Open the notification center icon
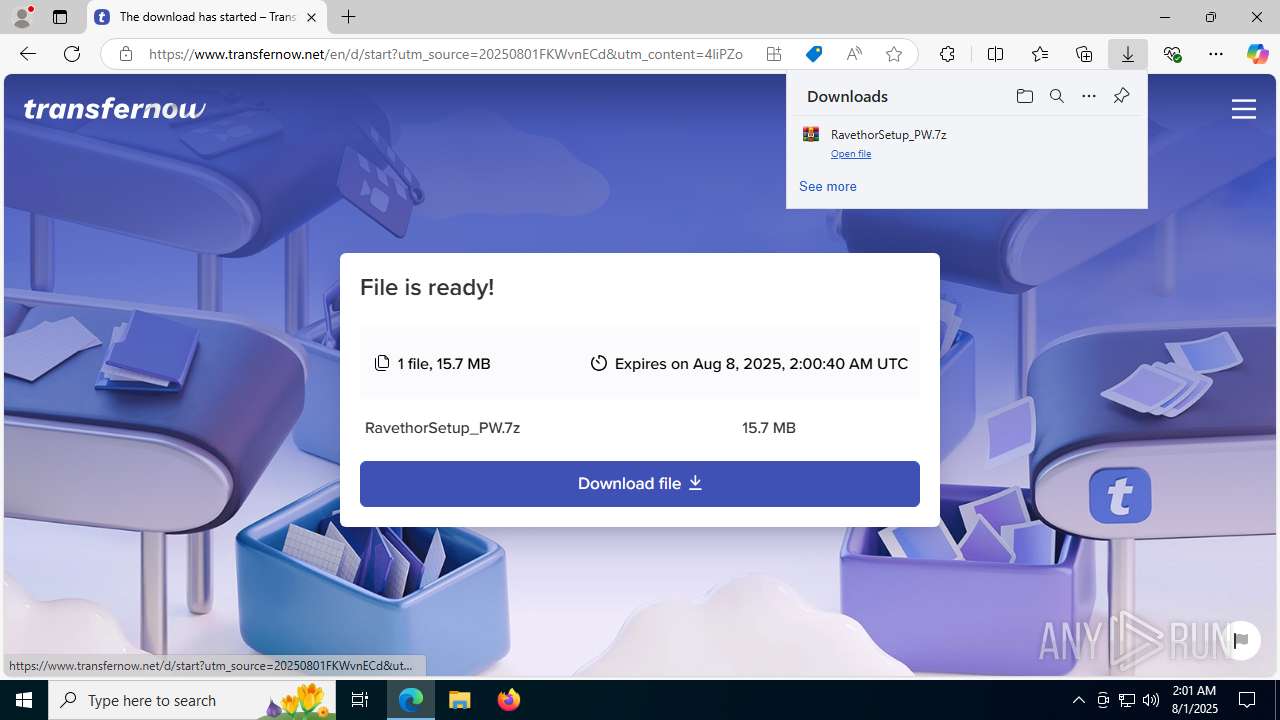Screen dimensions: 1280x720 click(1247, 700)
